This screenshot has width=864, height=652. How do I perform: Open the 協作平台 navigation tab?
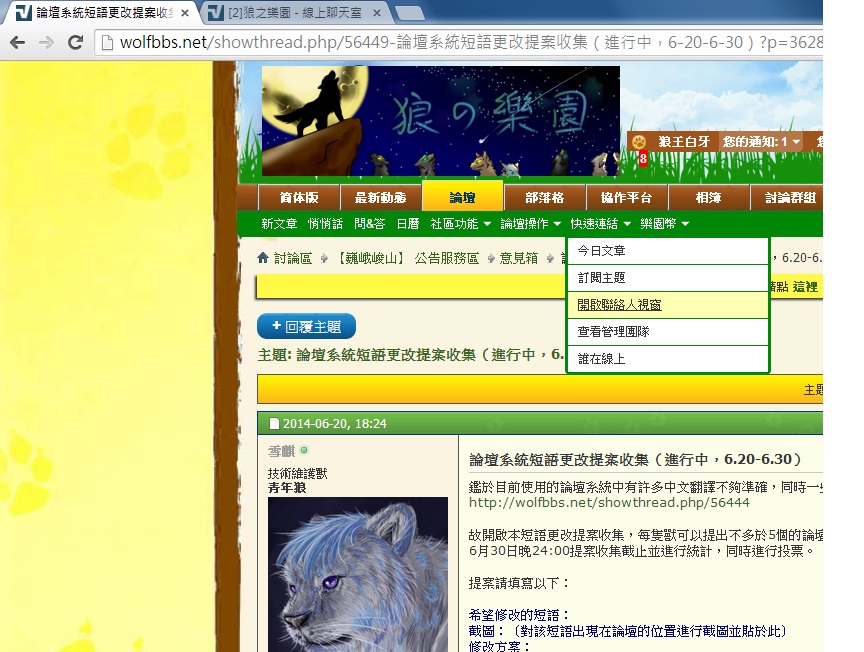point(627,197)
